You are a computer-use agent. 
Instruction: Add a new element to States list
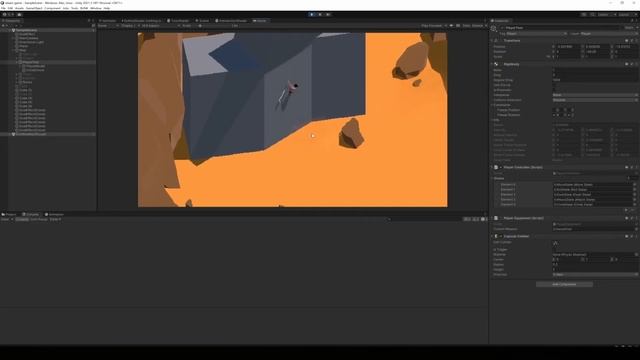626,210
